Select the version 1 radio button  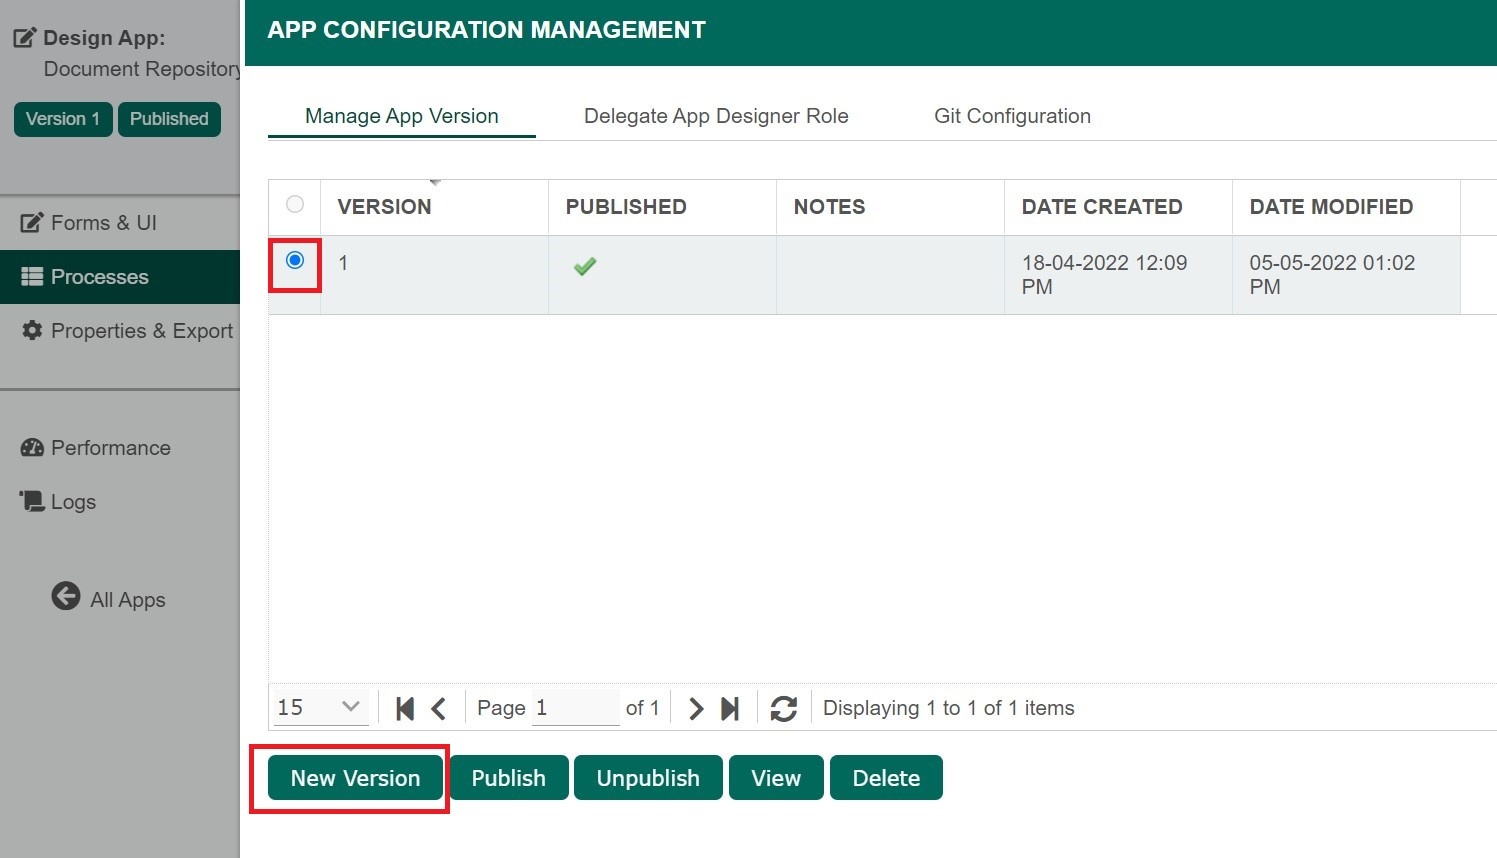(x=295, y=261)
